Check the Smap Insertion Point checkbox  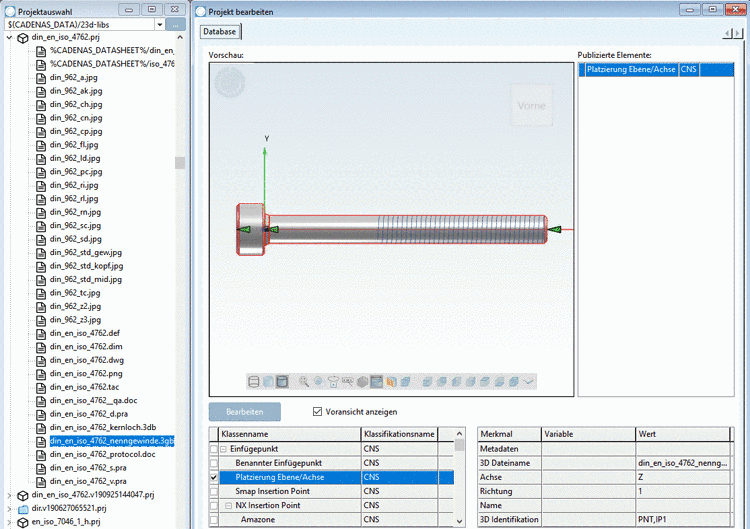(x=214, y=491)
